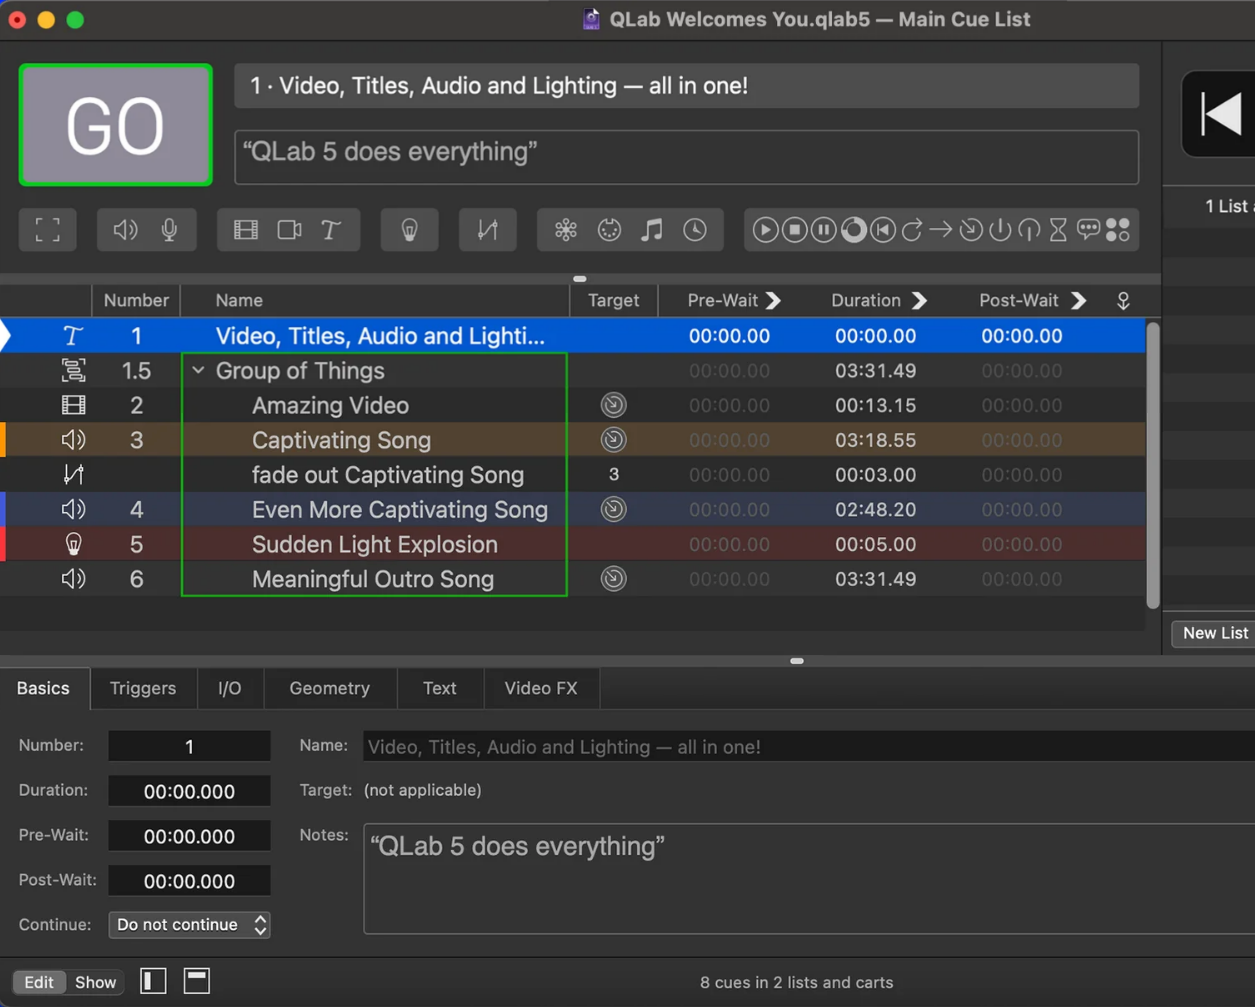
Task: Add a Text cue from toolbar
Action: click(x=331, y=230)
